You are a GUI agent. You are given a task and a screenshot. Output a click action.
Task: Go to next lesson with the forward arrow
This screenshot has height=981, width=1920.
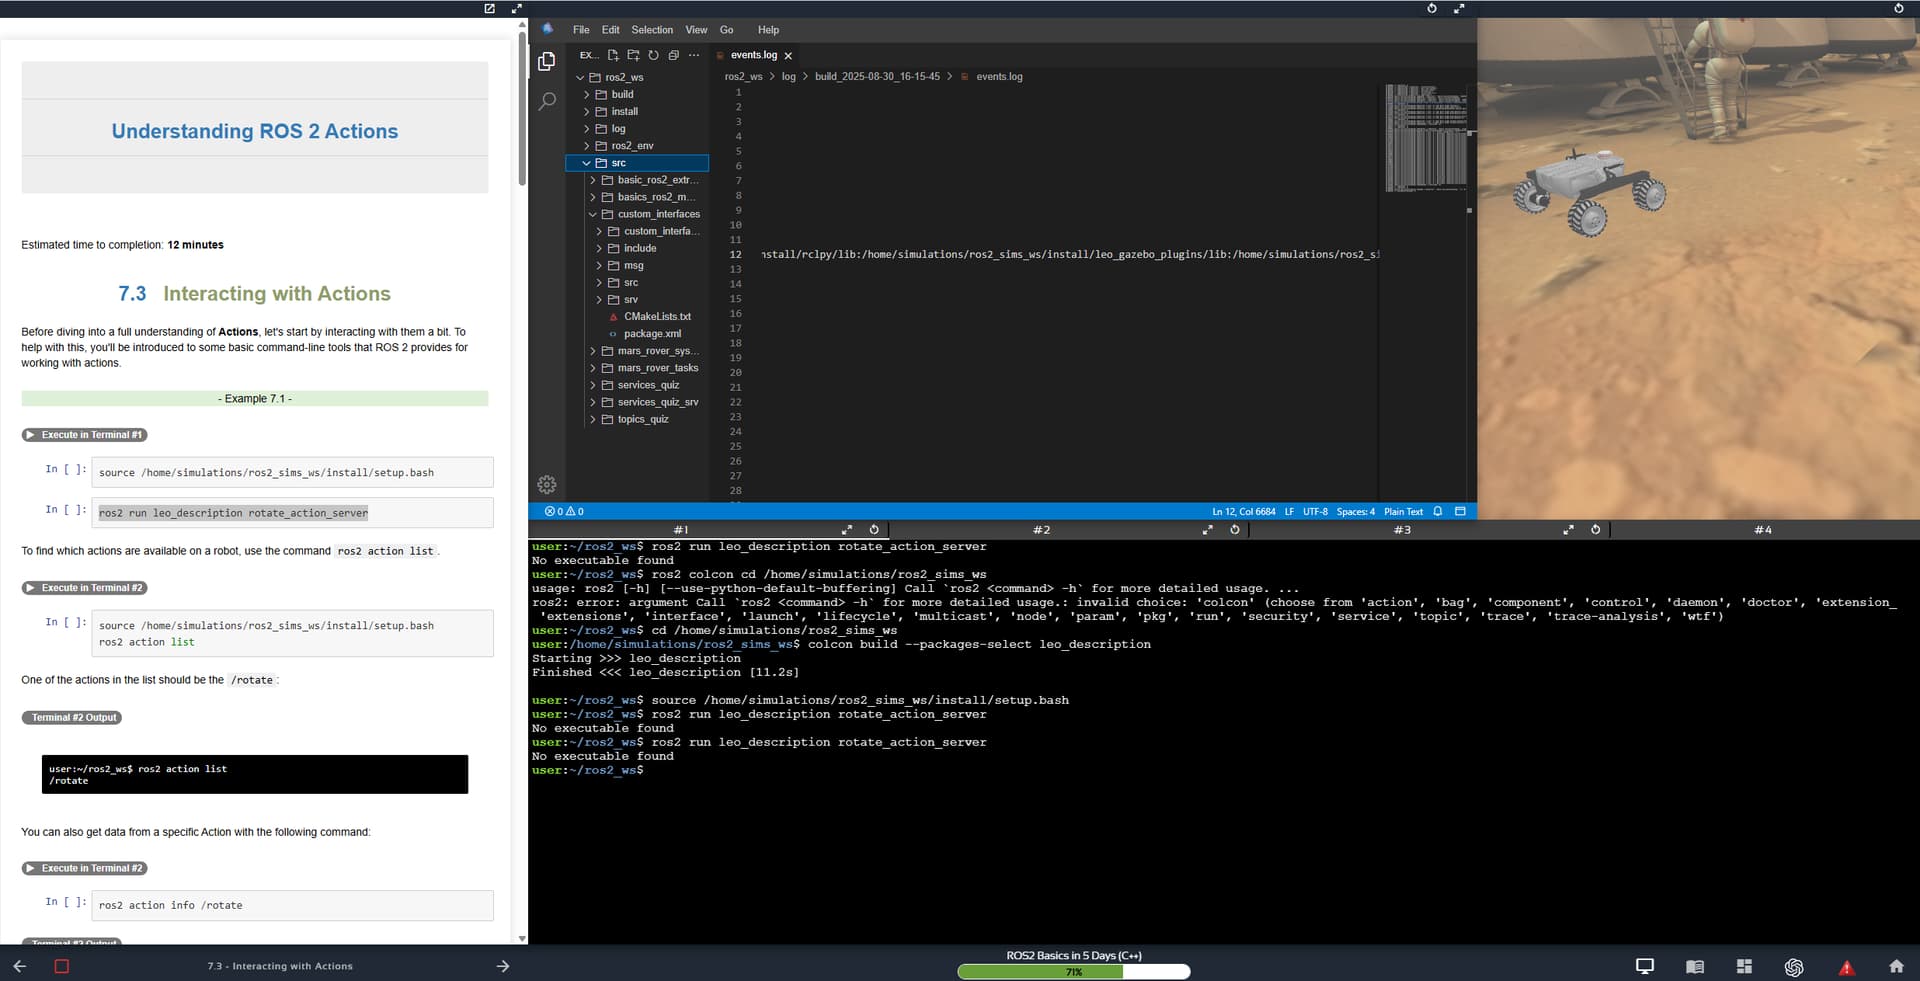503,966
